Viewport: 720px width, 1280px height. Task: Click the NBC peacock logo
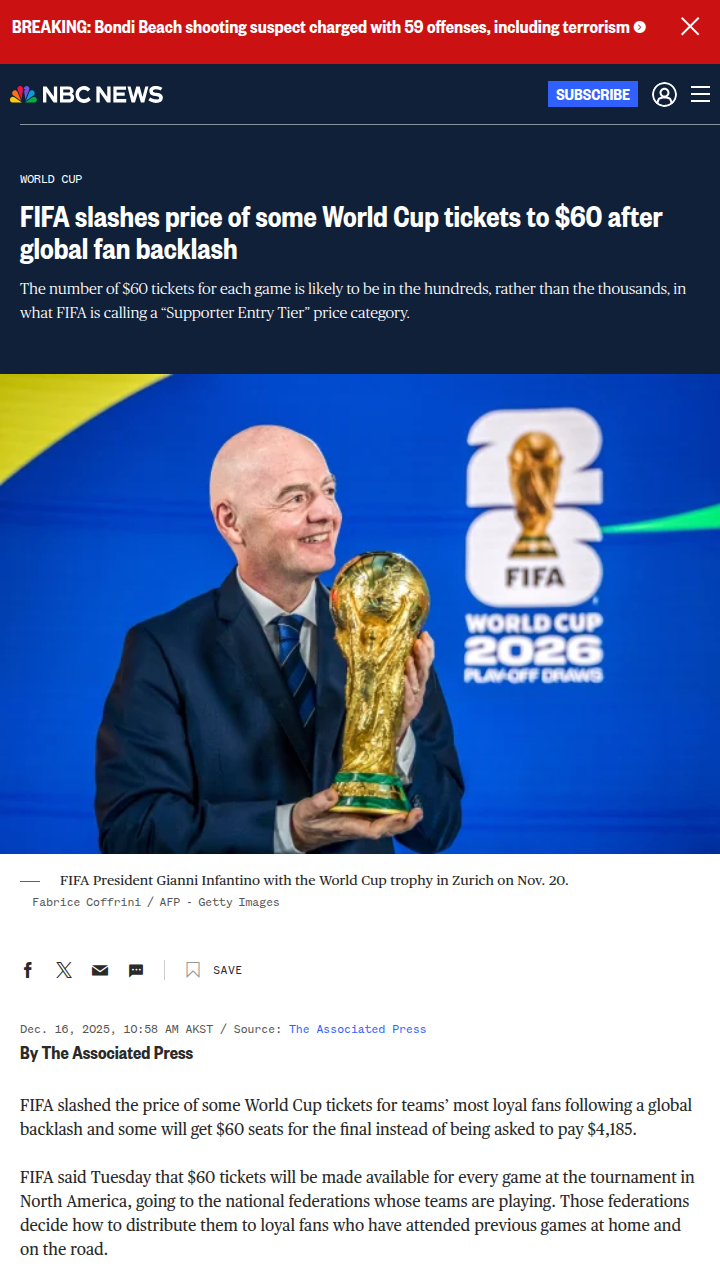tap(23, 94)
